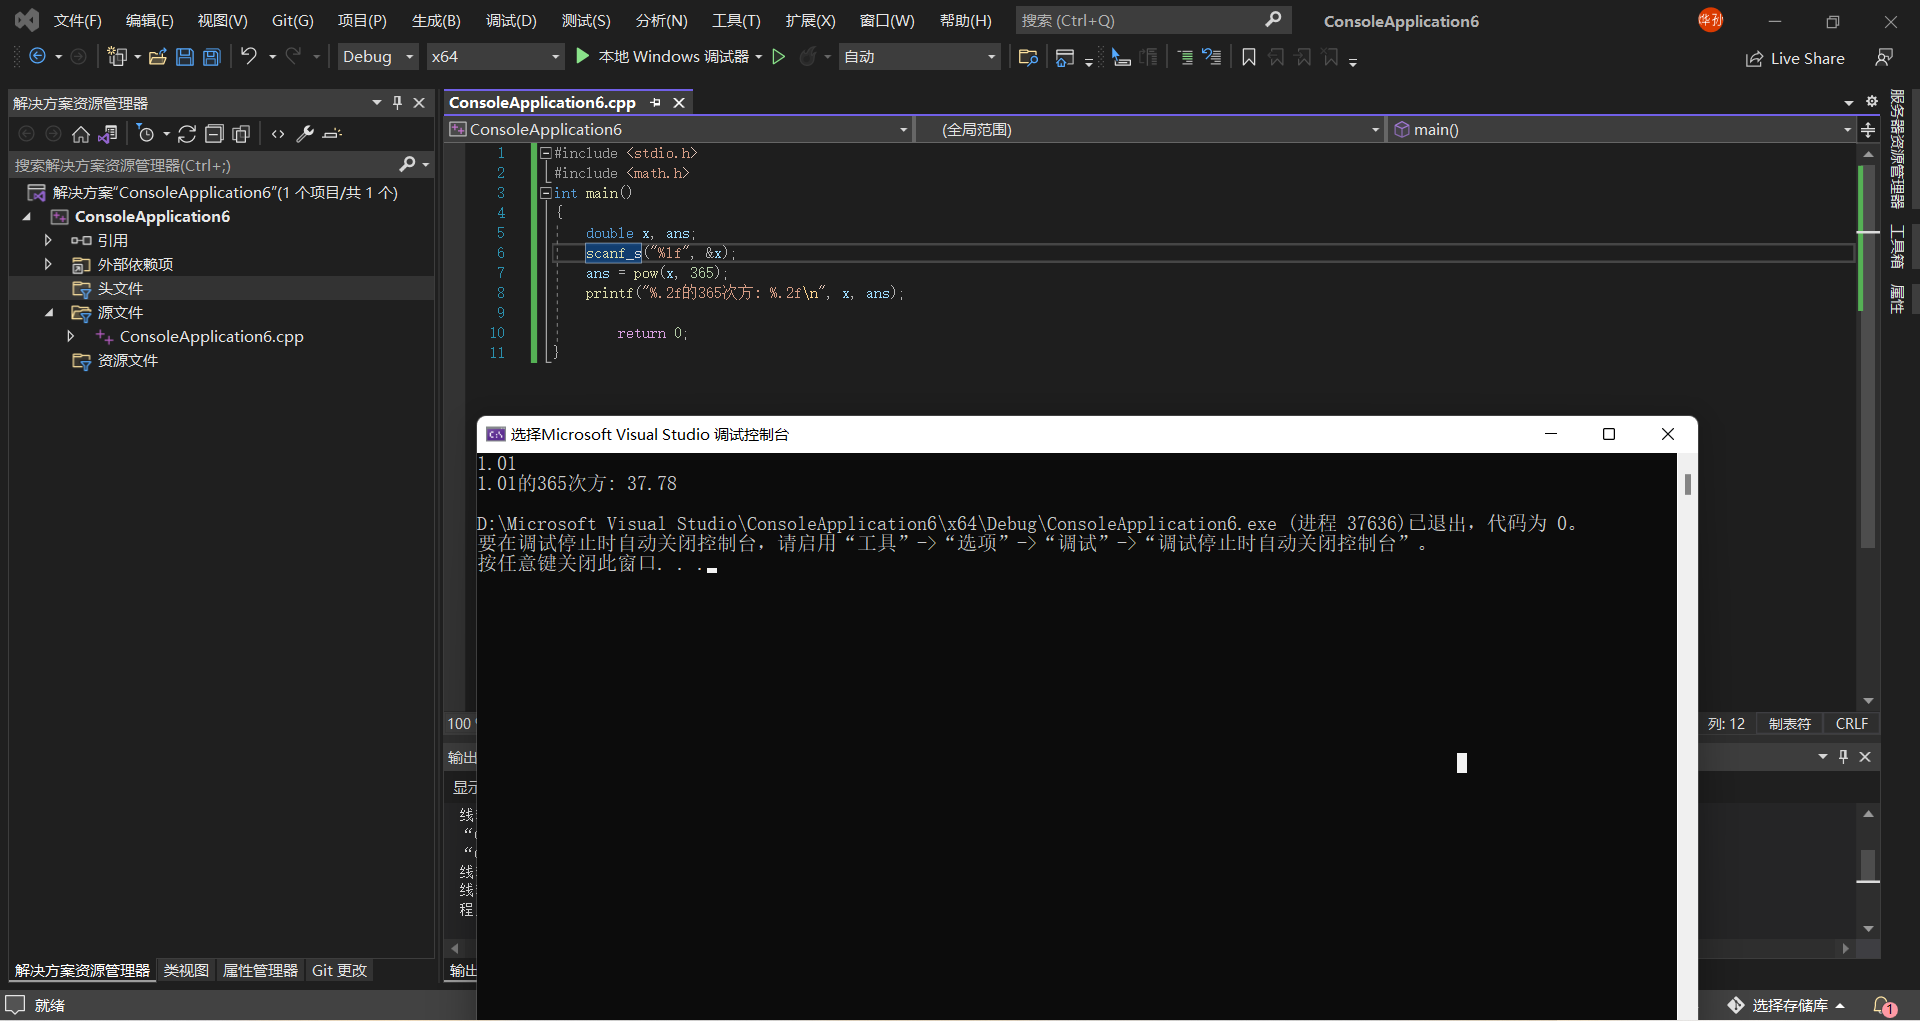Click the Save All toolbar icon

click(x=212, y=57)
